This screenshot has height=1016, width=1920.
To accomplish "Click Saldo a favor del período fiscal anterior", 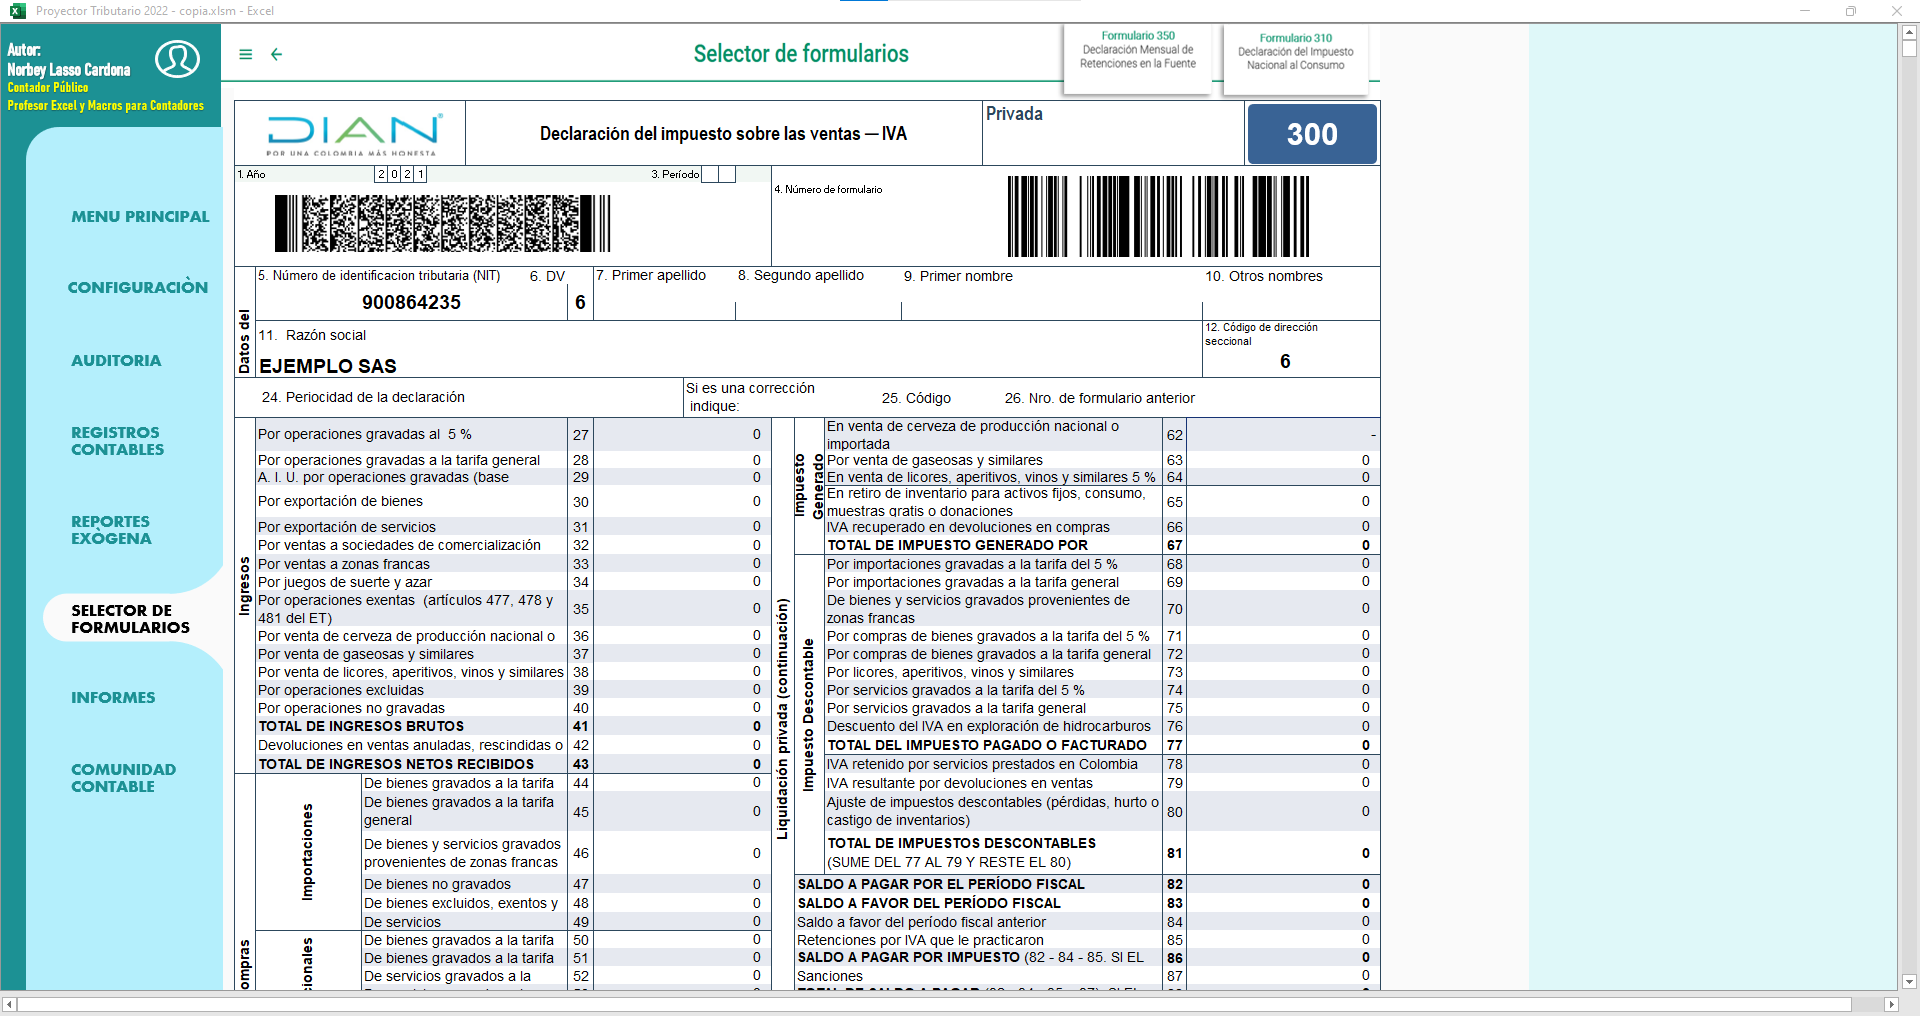I will pos(921,923).
